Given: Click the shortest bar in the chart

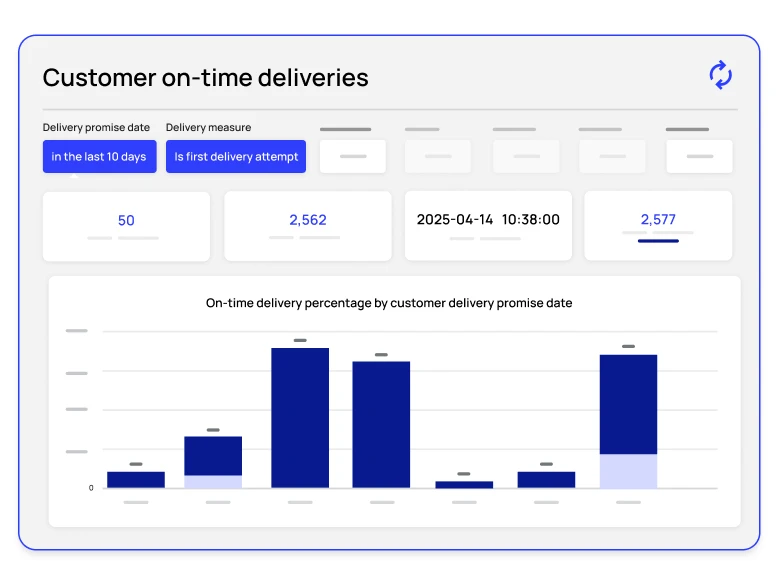Looking at the screenshot, I should point(464,484).
